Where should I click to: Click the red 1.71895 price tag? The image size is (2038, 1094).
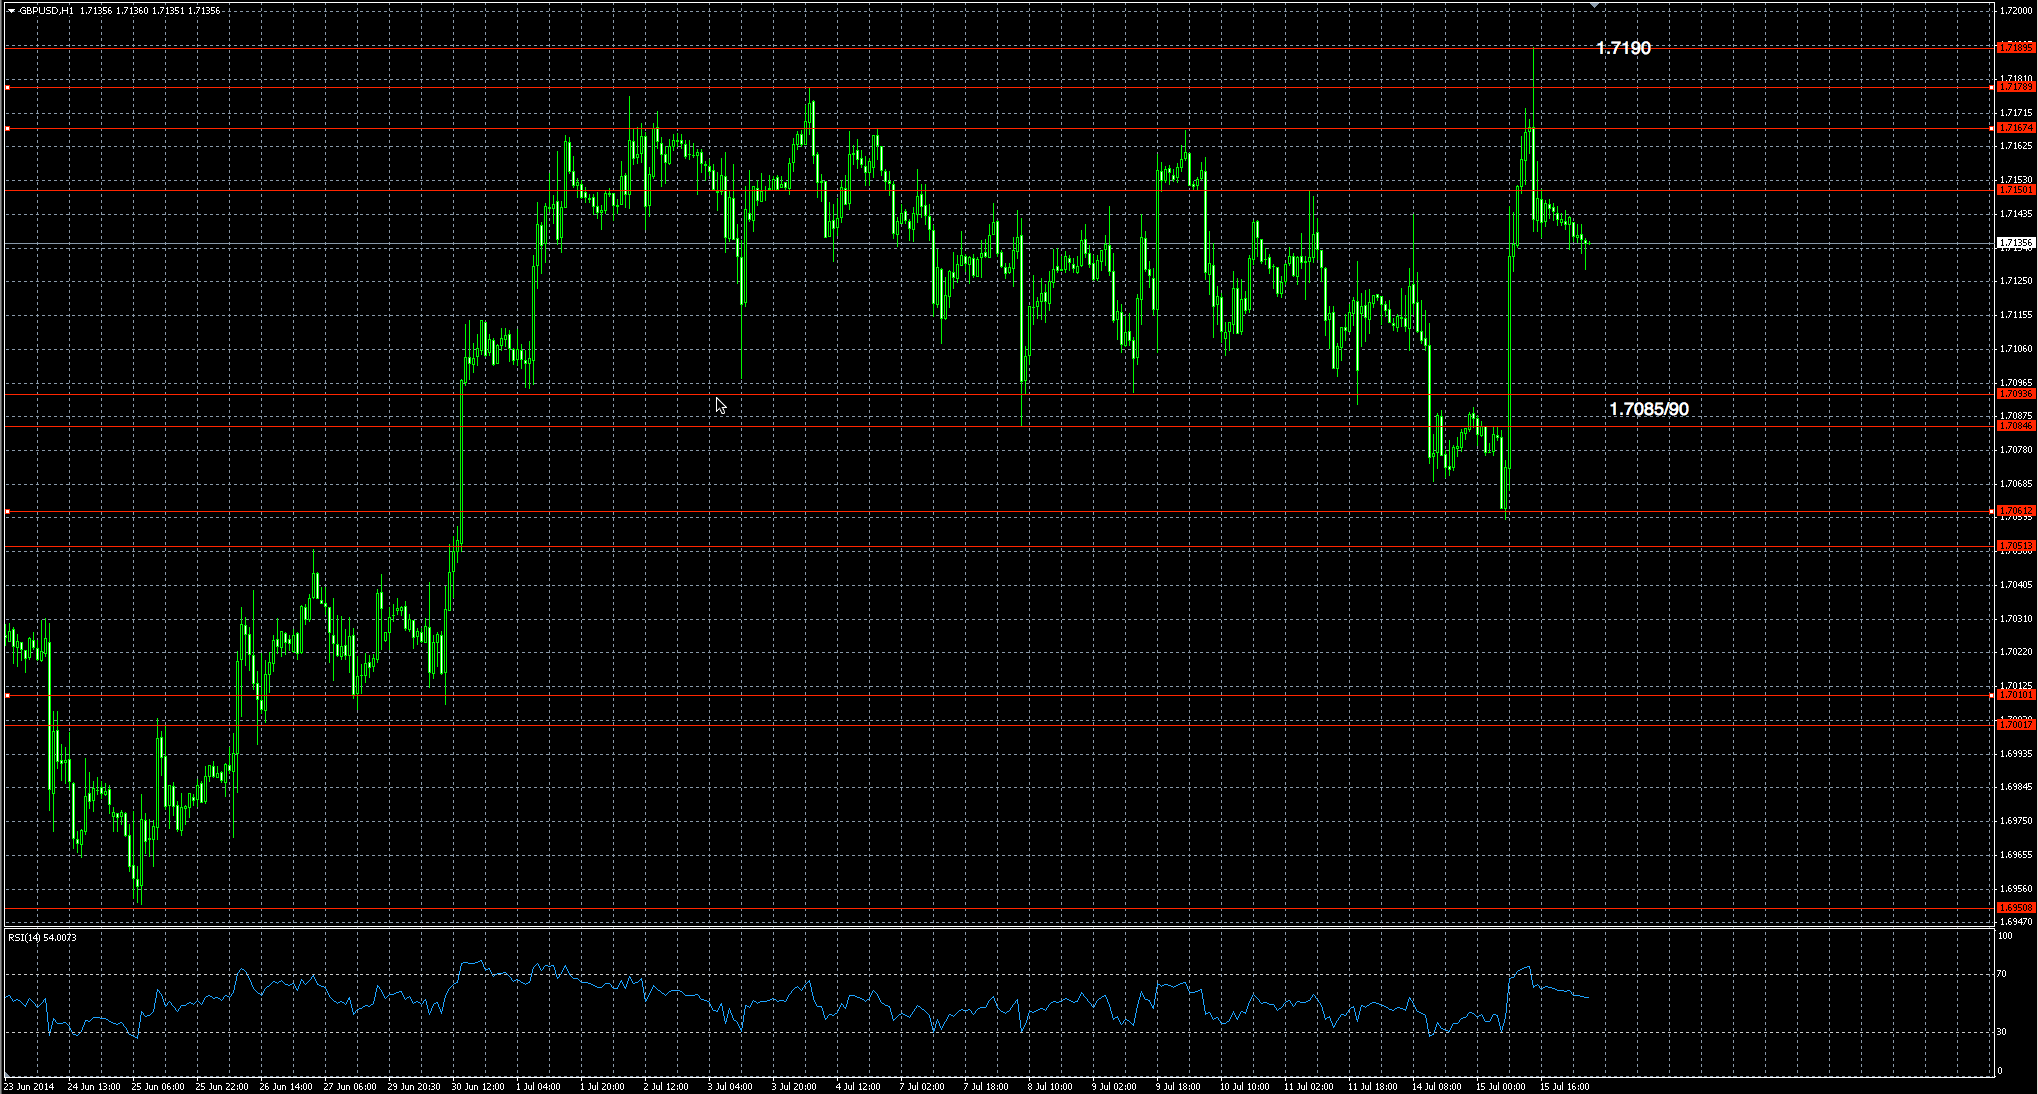(x=2015, y=47)
